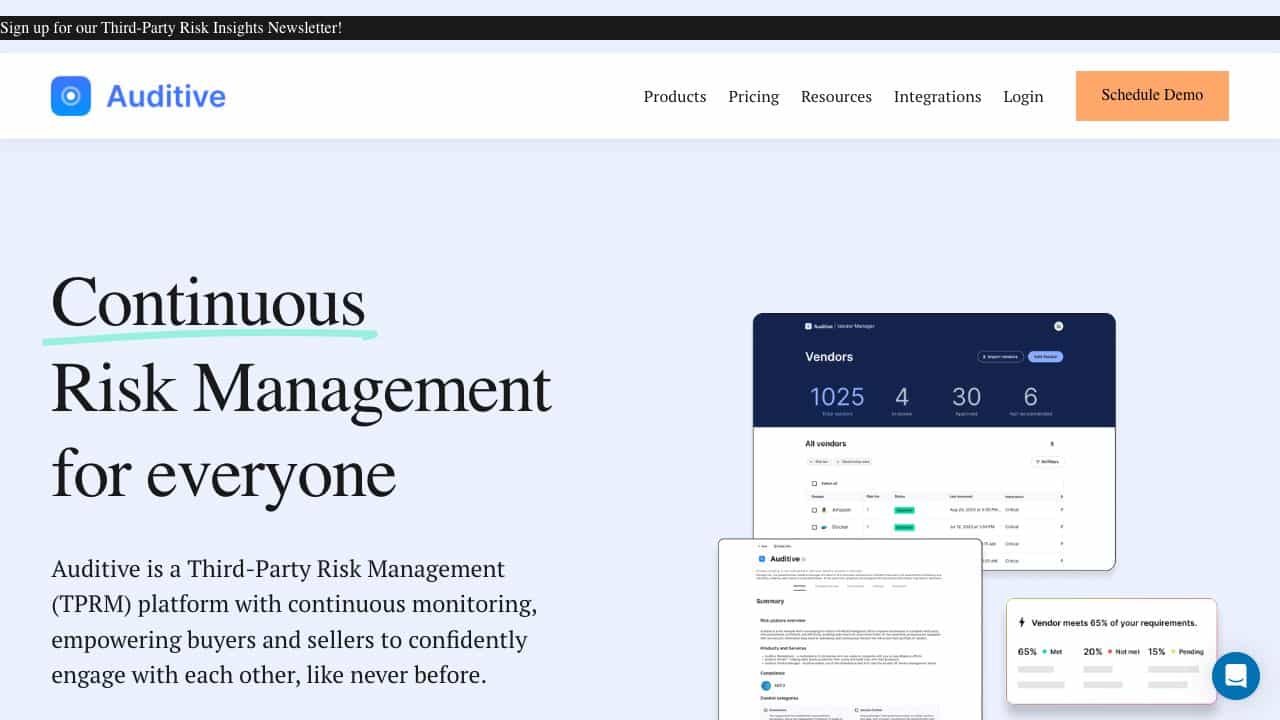
Task: Click the lightning bolt icon in requirements card
Action: (1021, 622)
